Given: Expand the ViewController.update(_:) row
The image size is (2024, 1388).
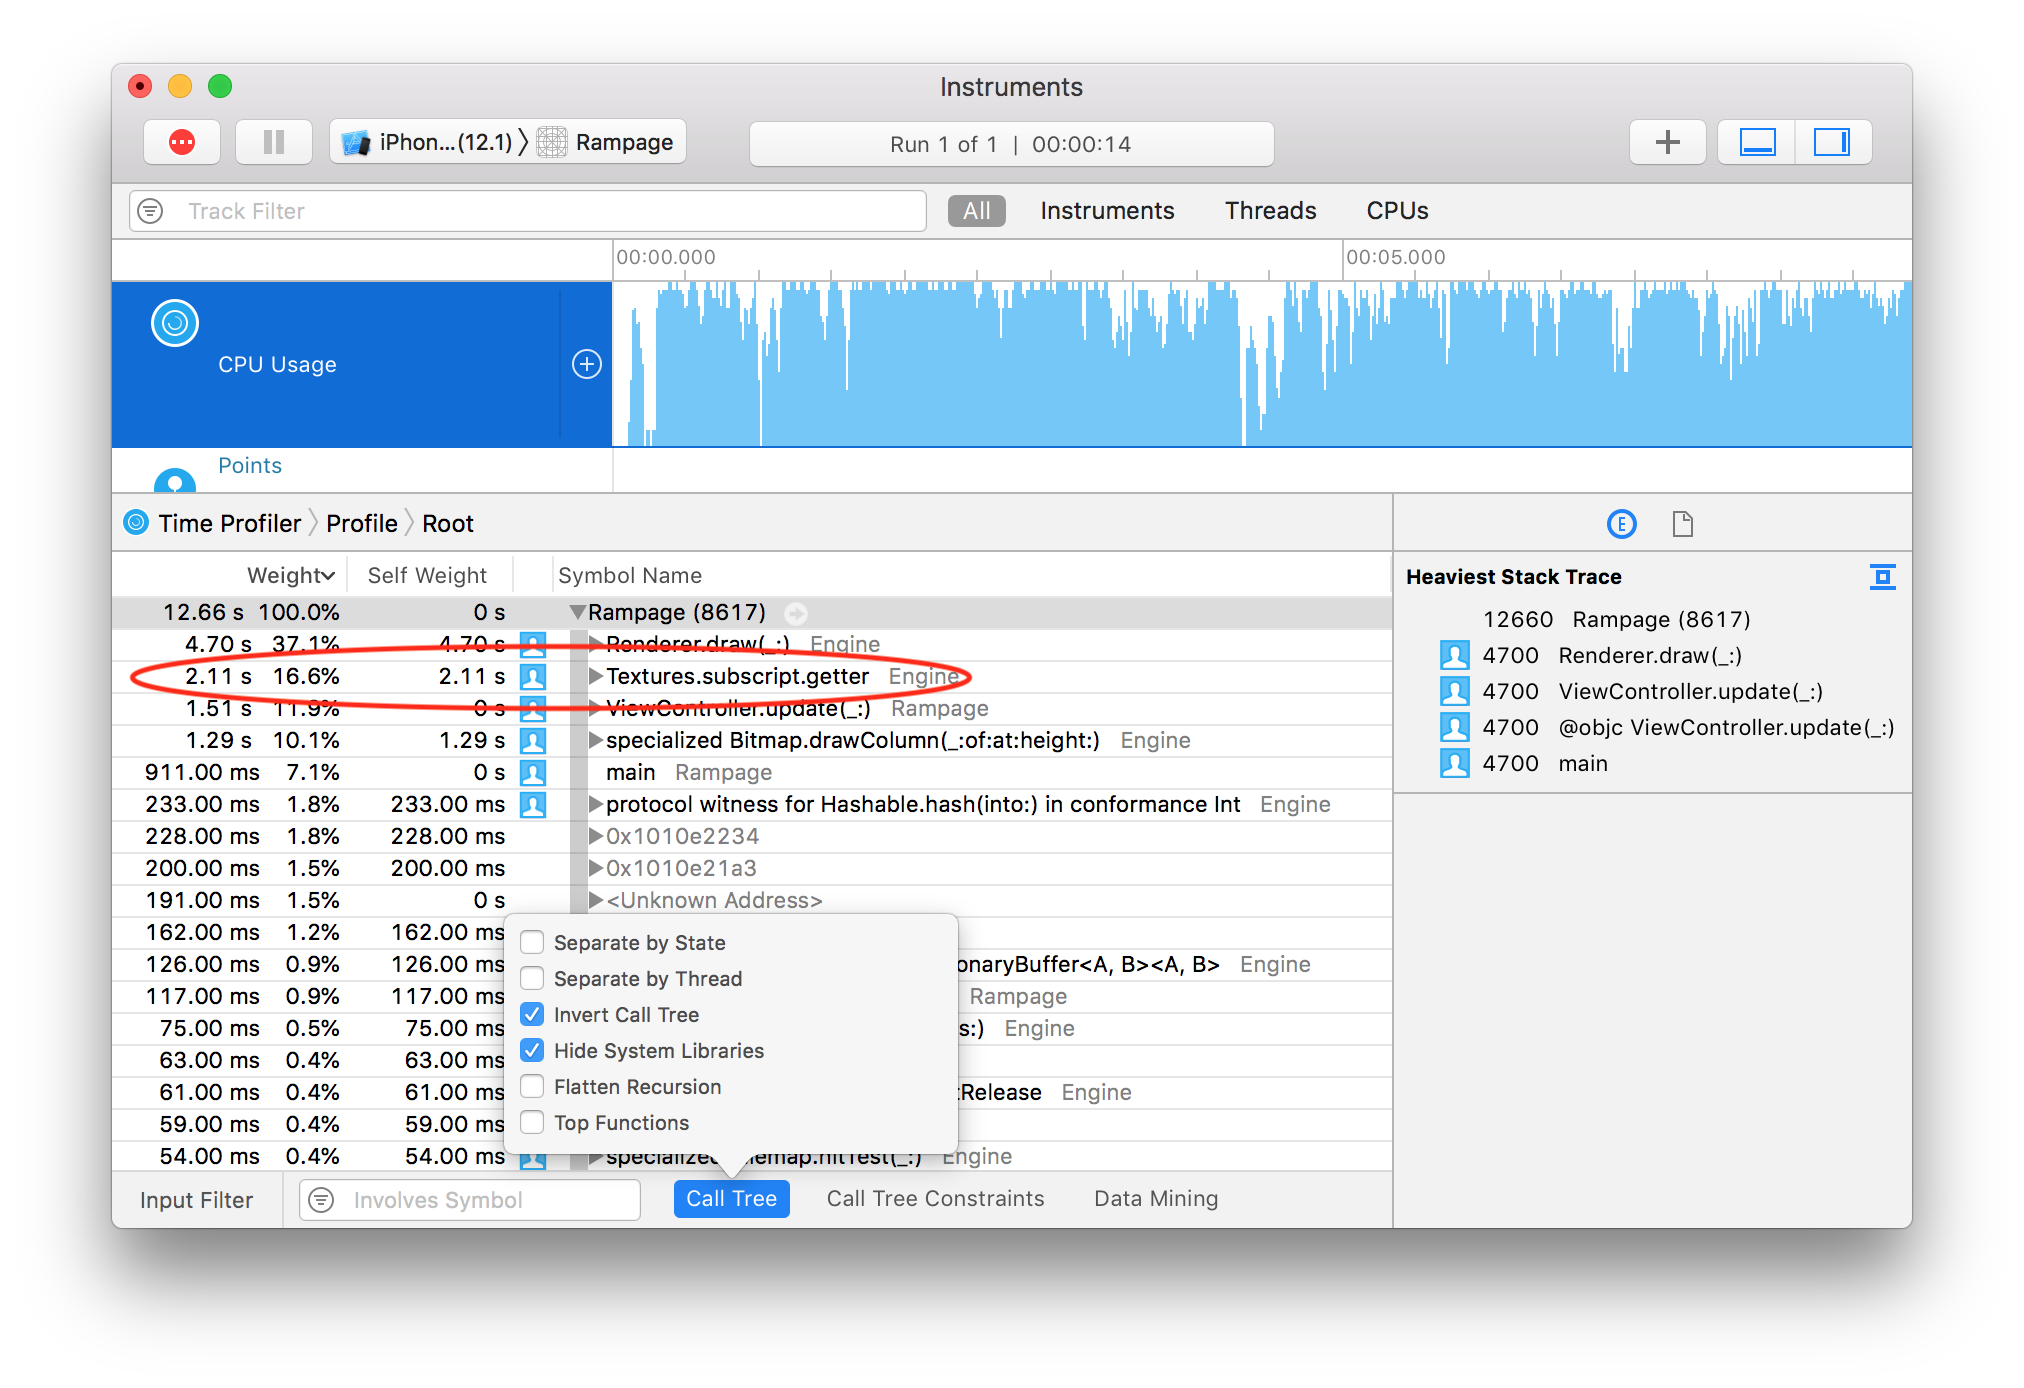Looking at the screenshot, I should pos(596,708).
